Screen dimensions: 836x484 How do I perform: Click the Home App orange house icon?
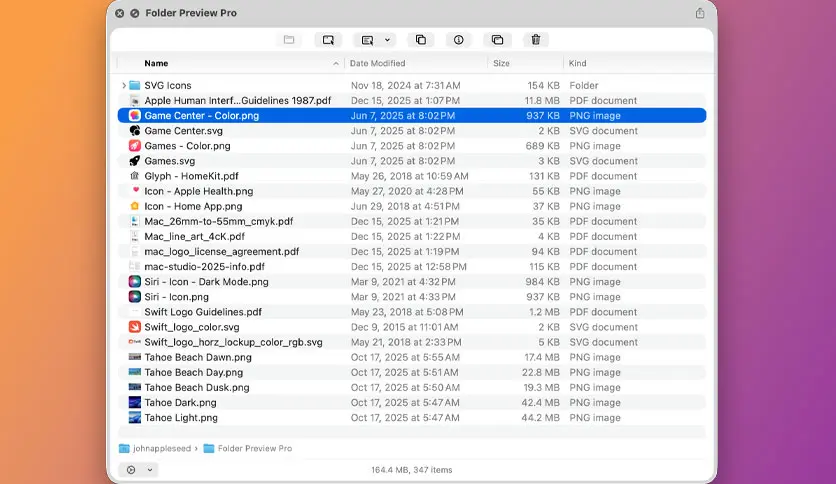[x=135, y=206]
